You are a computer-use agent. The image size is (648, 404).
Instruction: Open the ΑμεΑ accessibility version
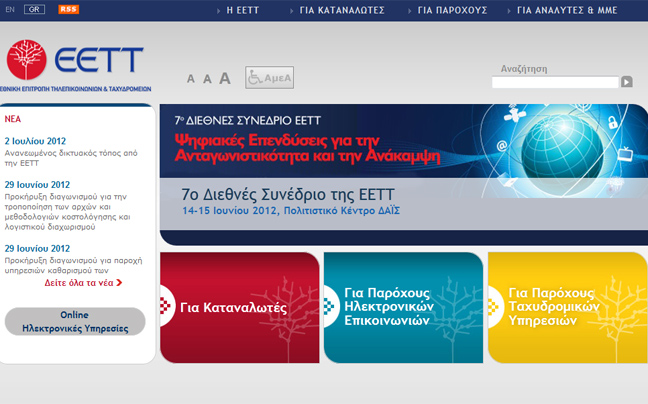click(x=269, y=77)
